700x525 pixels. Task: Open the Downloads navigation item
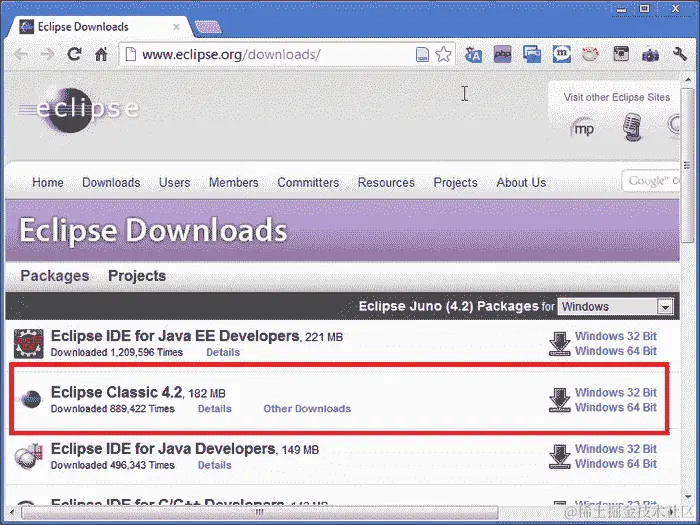coord(111,183)
